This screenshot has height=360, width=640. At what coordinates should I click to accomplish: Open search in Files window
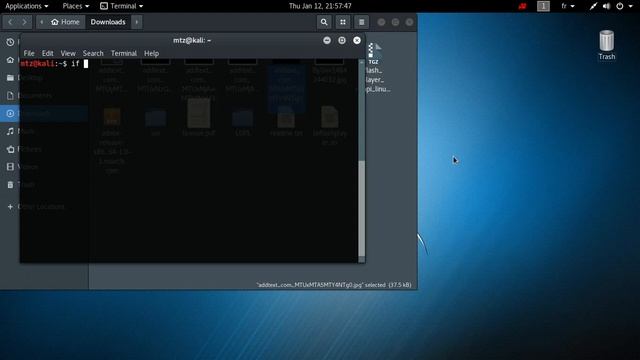click(324, 22)
